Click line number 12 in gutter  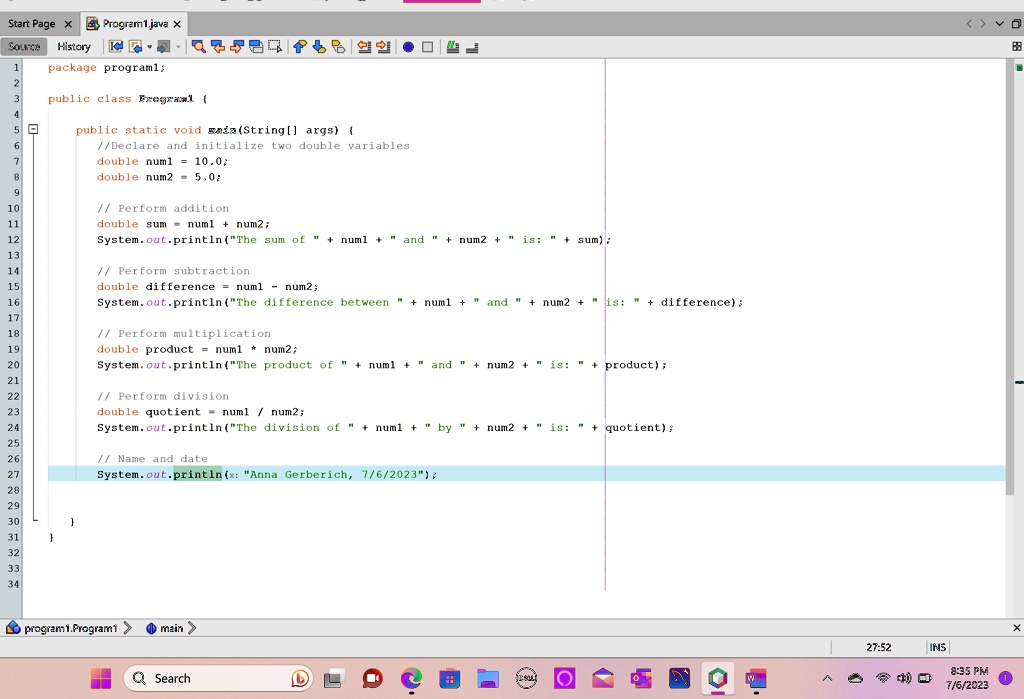click(x=13, y=240)
